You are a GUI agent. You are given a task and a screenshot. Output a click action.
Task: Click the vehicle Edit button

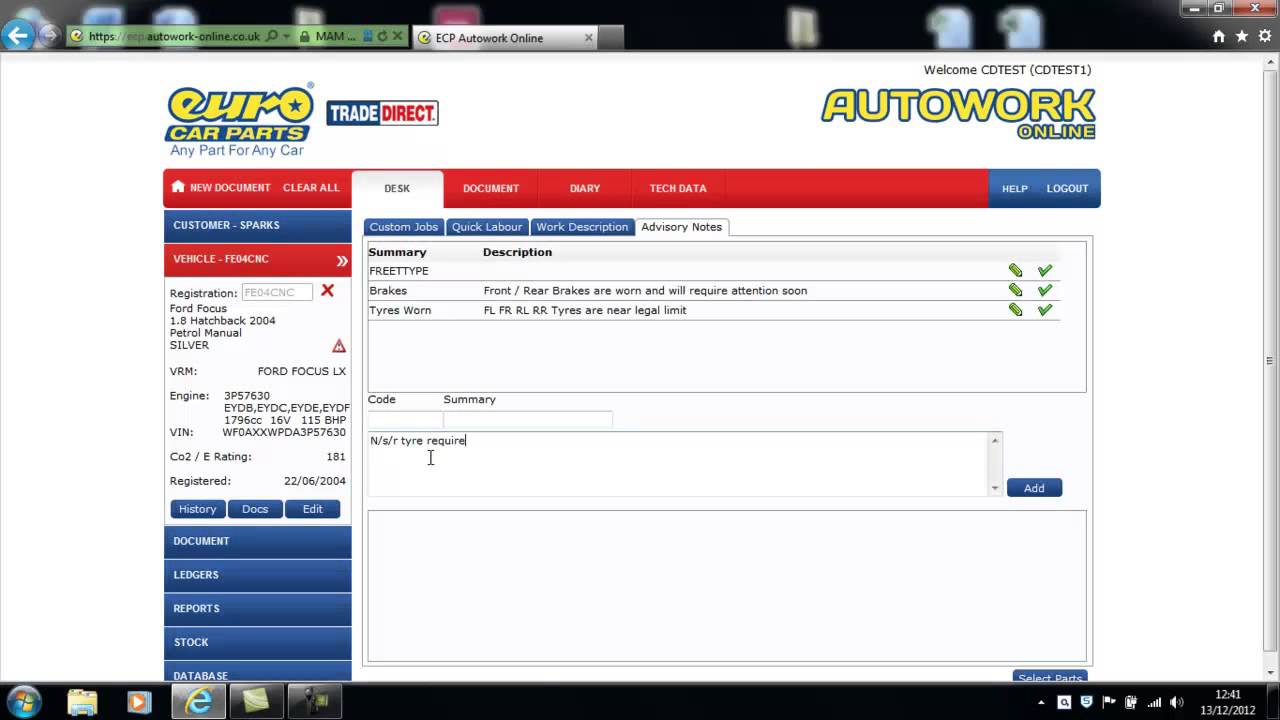point(313,509)
